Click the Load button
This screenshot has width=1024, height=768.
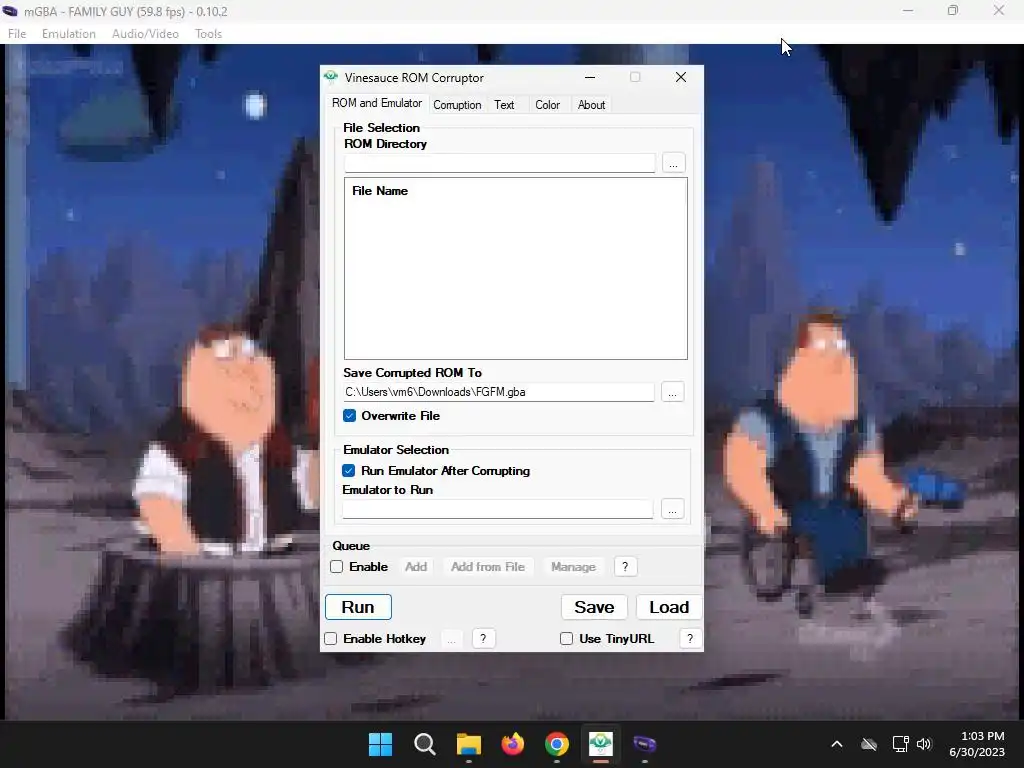669,607
